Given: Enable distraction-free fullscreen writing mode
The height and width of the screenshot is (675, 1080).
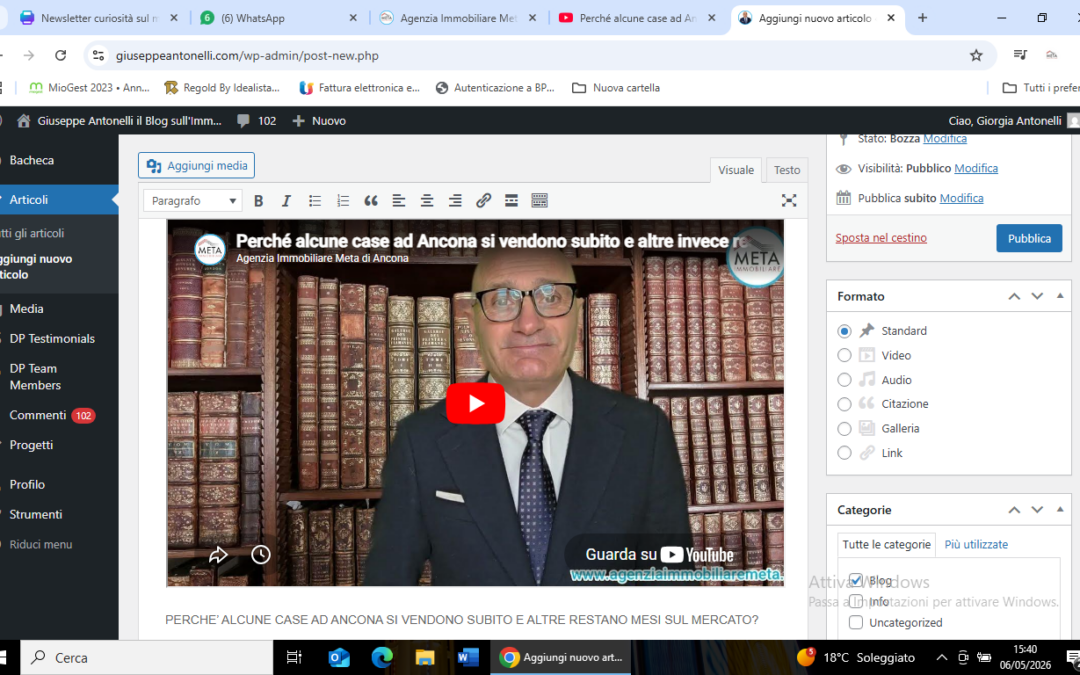Looking at the screenshot, I should click(789, 200).
